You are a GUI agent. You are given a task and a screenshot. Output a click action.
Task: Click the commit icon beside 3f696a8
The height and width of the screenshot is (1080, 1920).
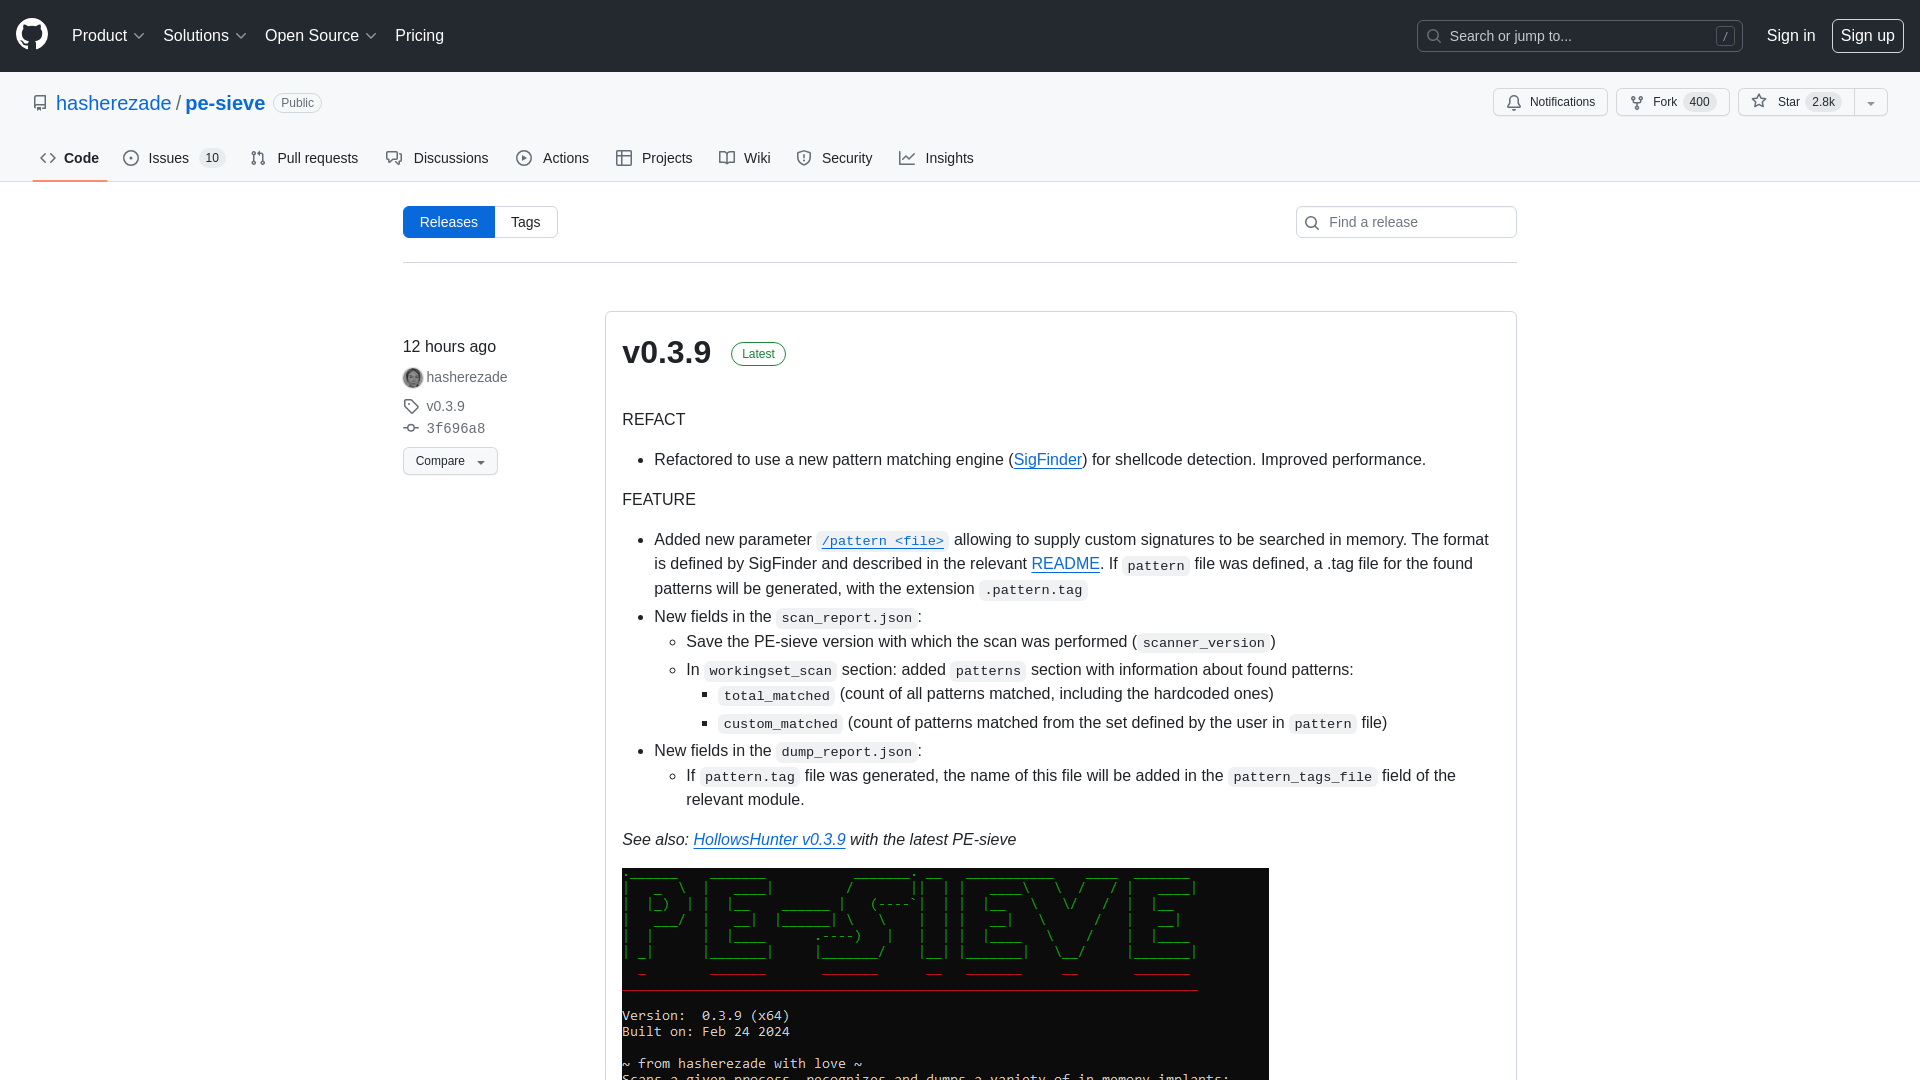[x=411, y=428]
